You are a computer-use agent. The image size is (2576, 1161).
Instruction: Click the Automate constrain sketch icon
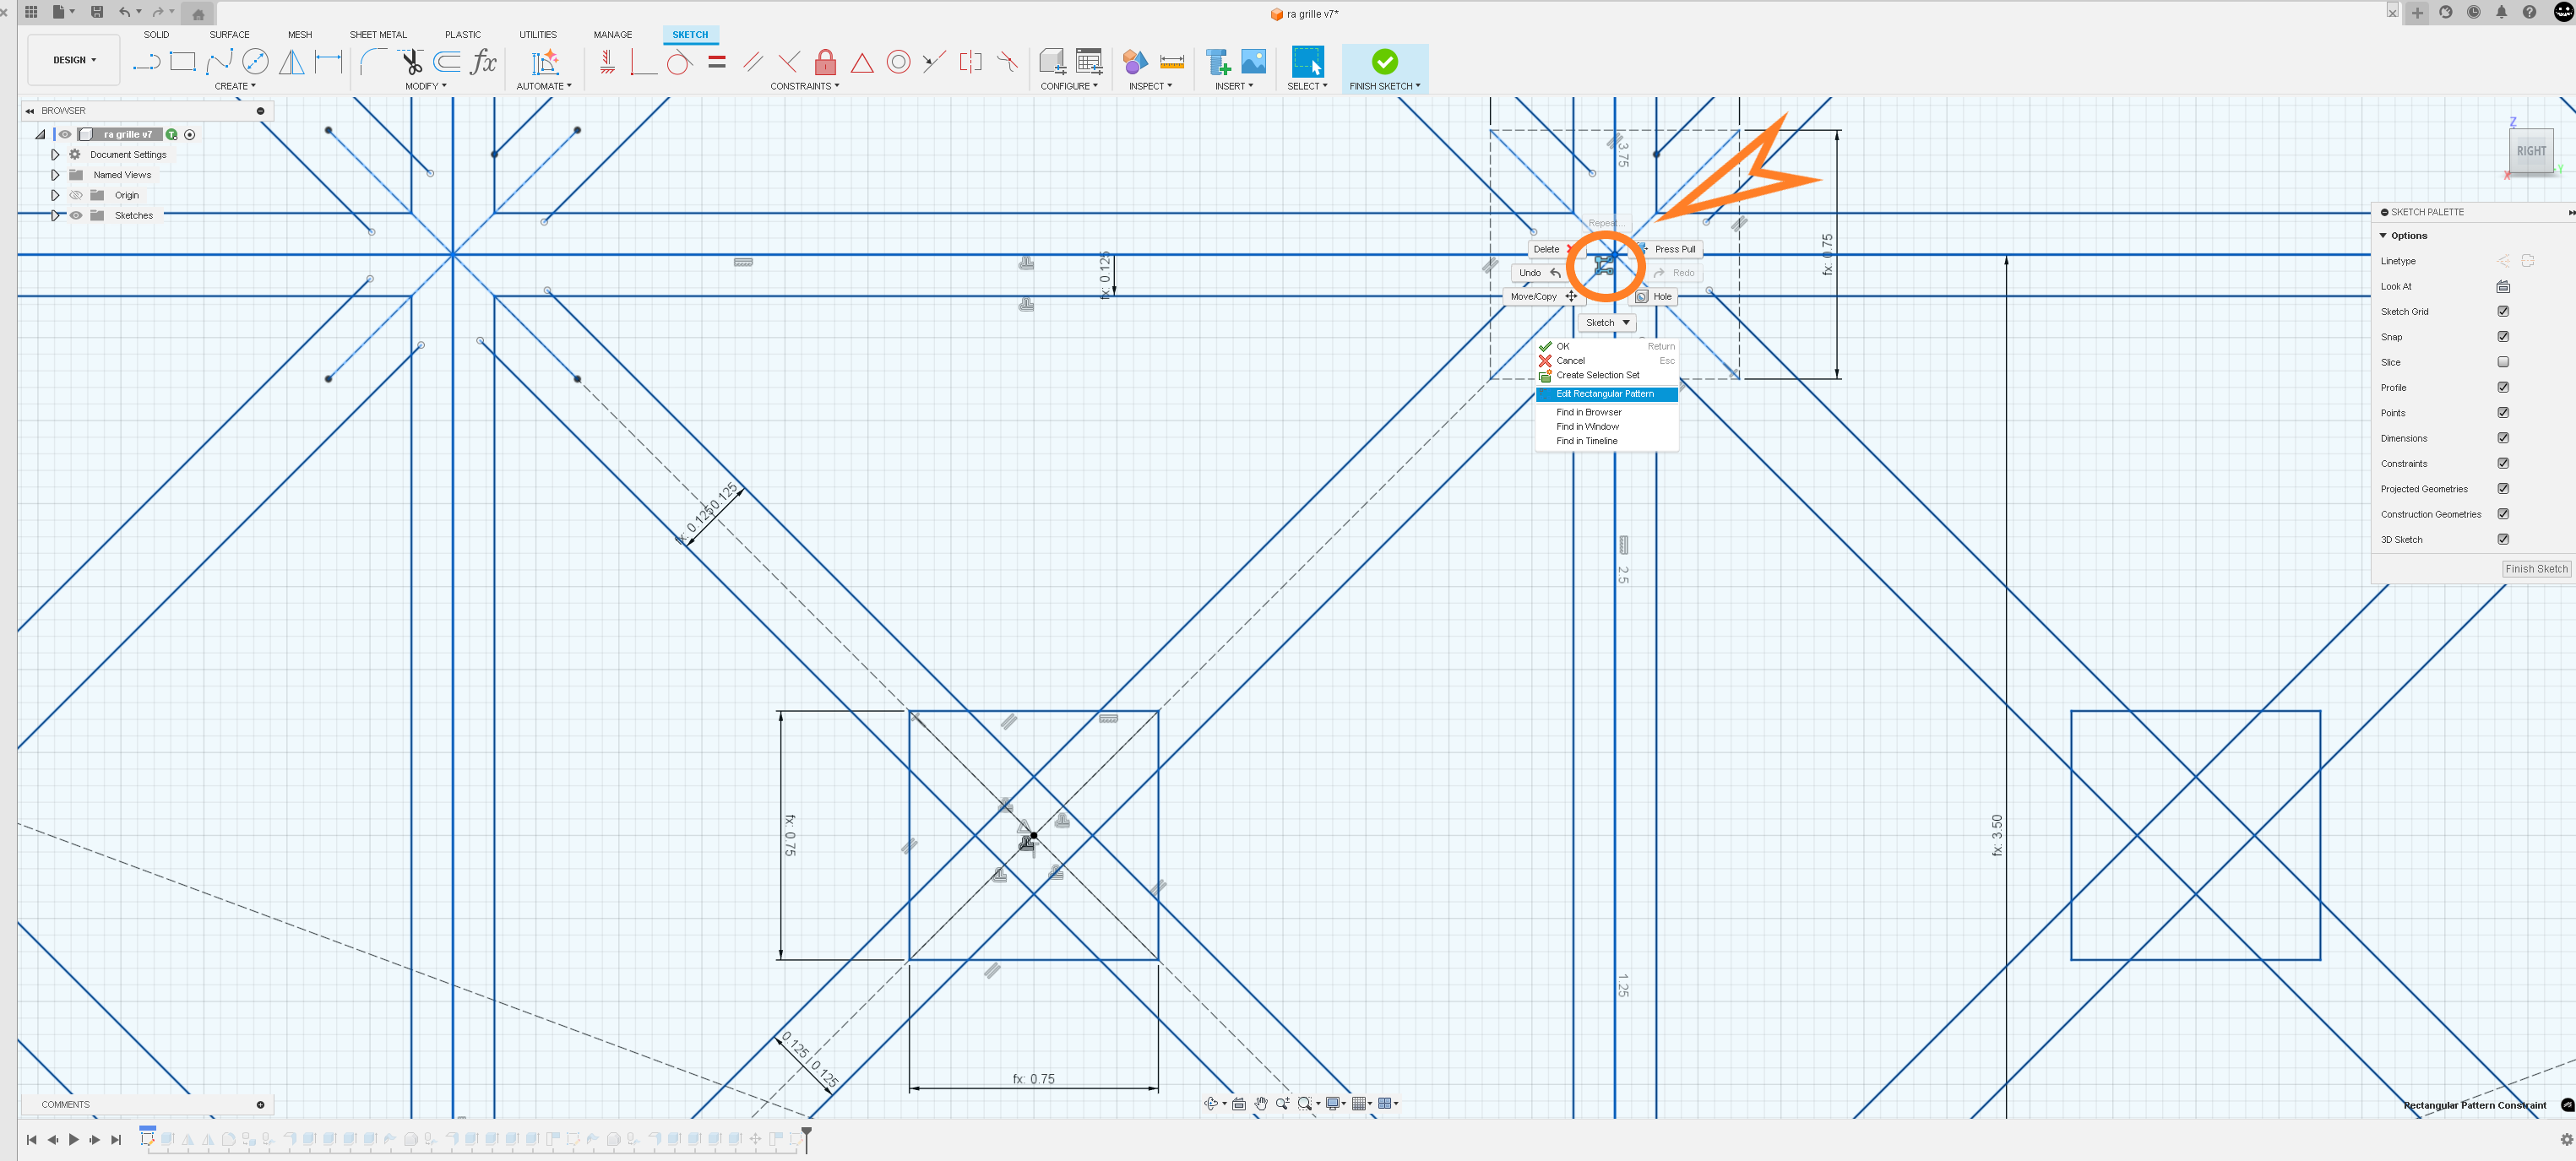[x=545, y=62]
